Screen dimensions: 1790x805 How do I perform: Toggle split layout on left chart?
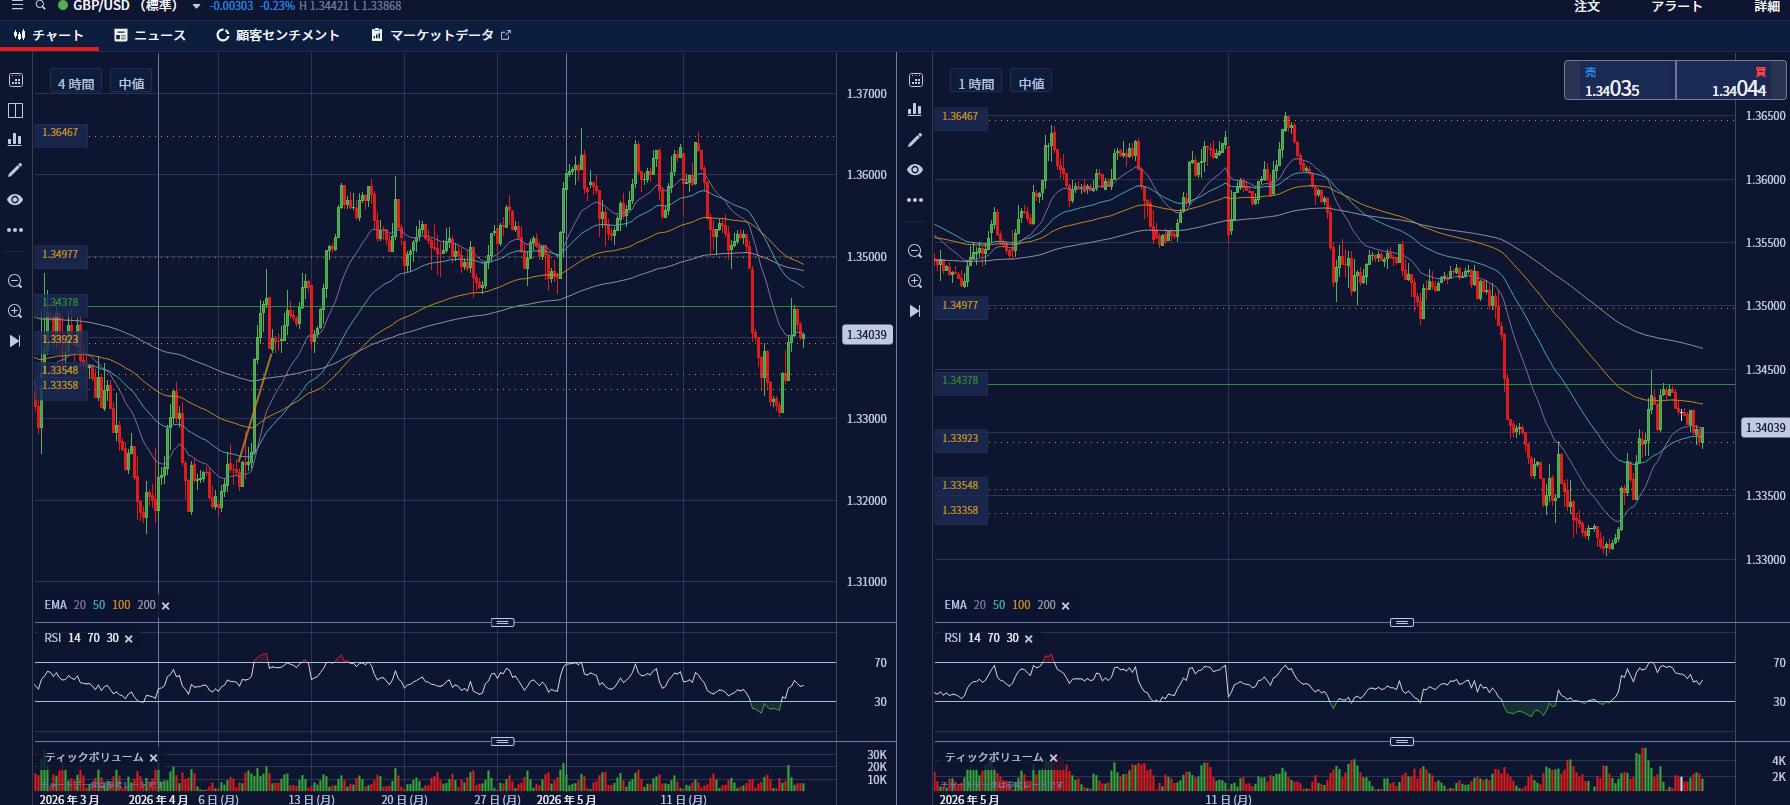coord(15,110)
